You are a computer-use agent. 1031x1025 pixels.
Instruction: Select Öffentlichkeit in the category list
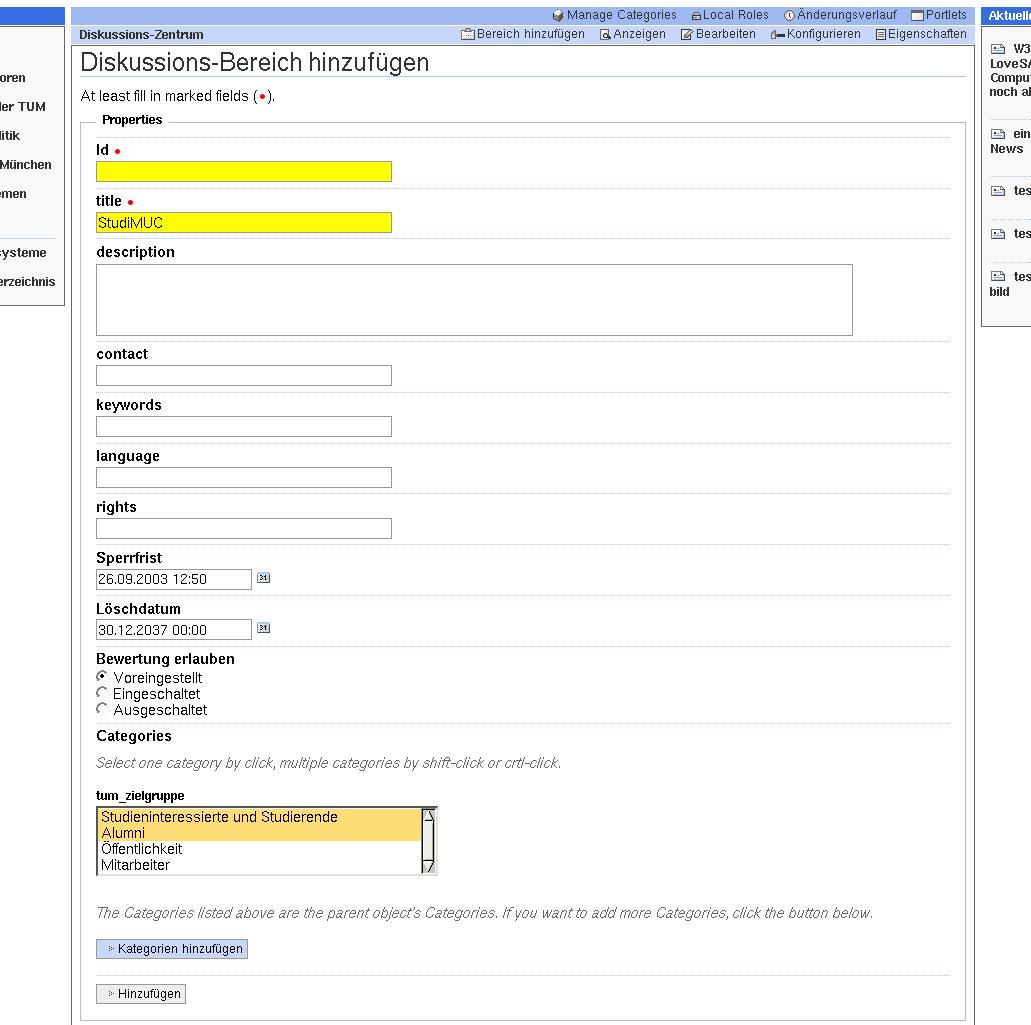tap(142, 849)
